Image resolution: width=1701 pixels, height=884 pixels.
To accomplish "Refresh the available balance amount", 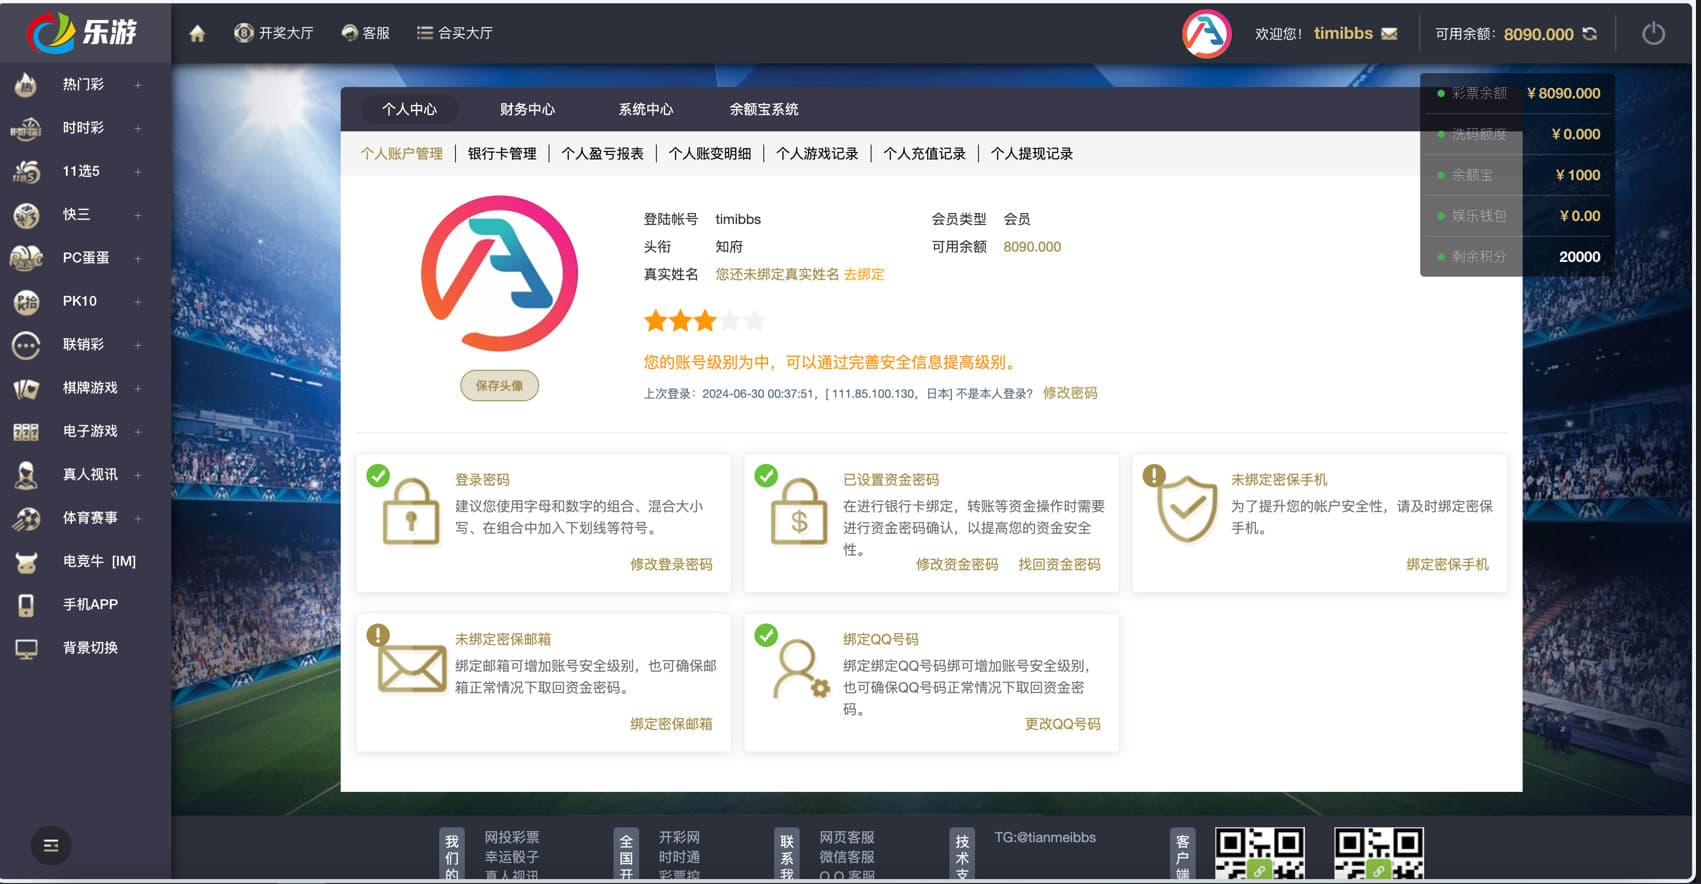I will pos(1590,34).
